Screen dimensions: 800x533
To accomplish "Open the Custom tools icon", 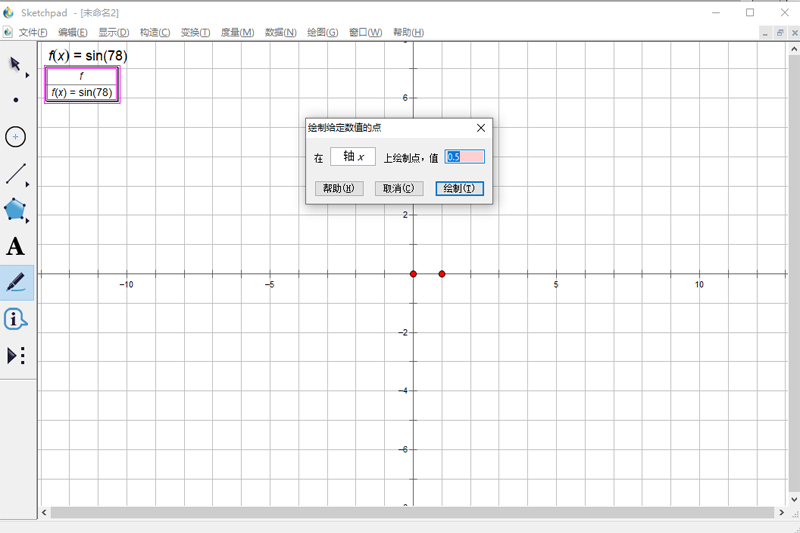I will pos(16,355).
